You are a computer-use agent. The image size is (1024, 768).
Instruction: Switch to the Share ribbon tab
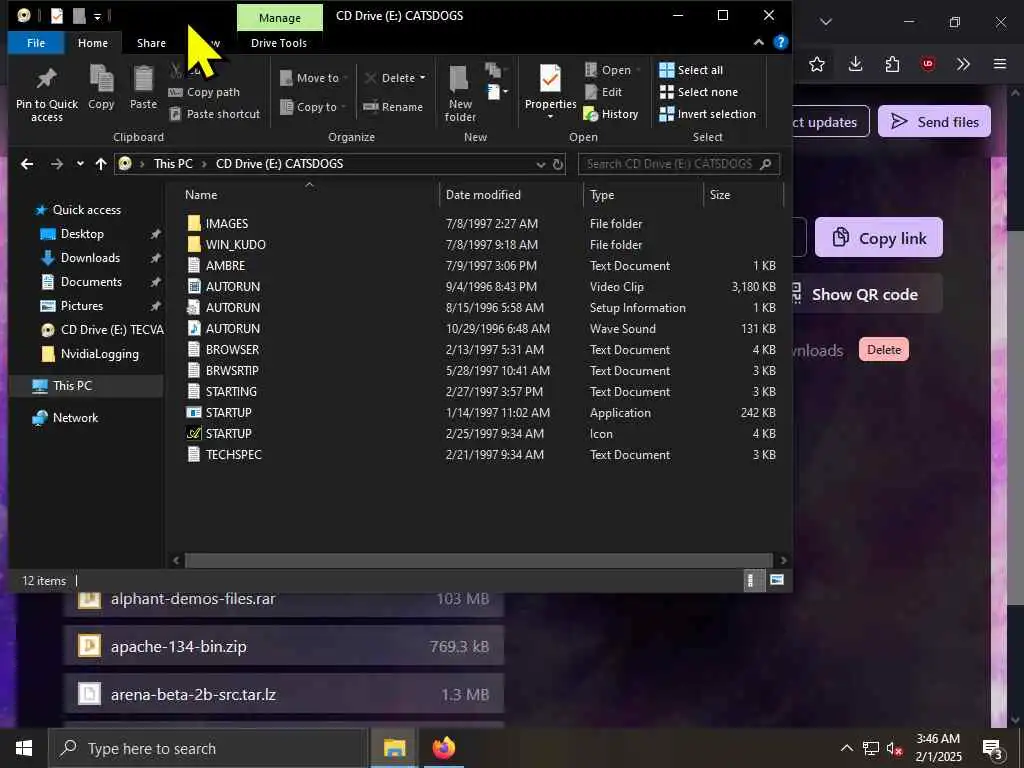(151, 43)
